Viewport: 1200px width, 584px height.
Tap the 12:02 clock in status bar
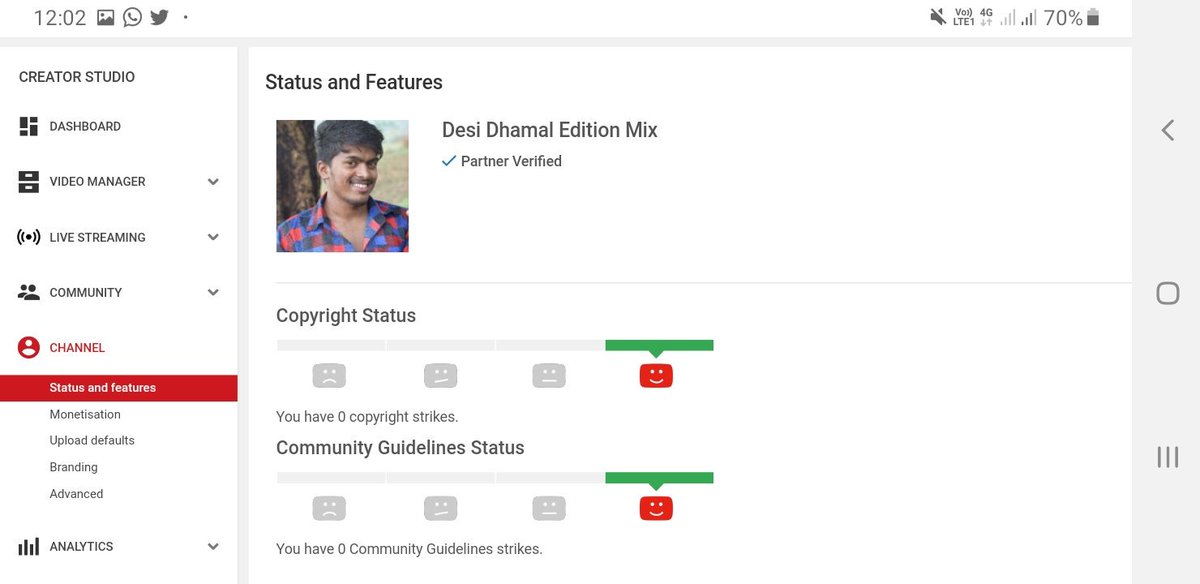coord(60,18)
